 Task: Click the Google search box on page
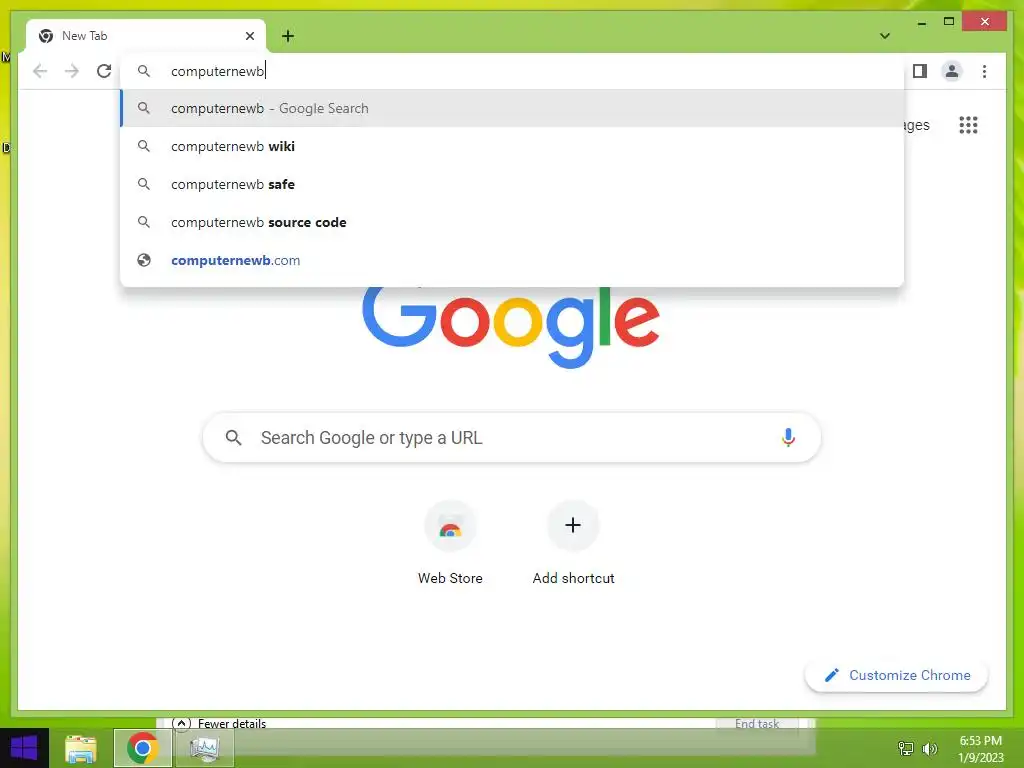[x=511, y=438]
